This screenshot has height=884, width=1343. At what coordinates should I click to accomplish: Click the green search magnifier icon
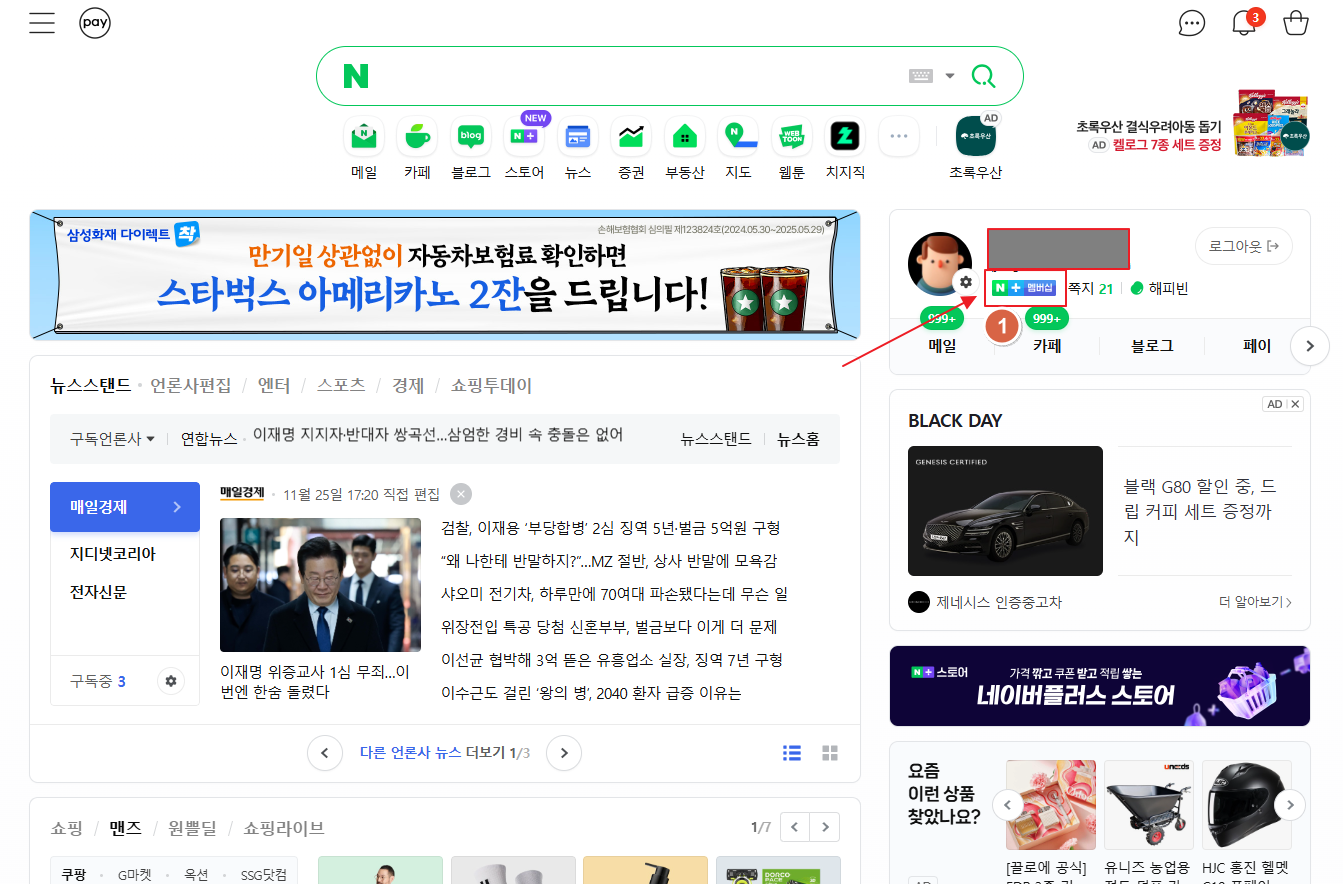983,75
